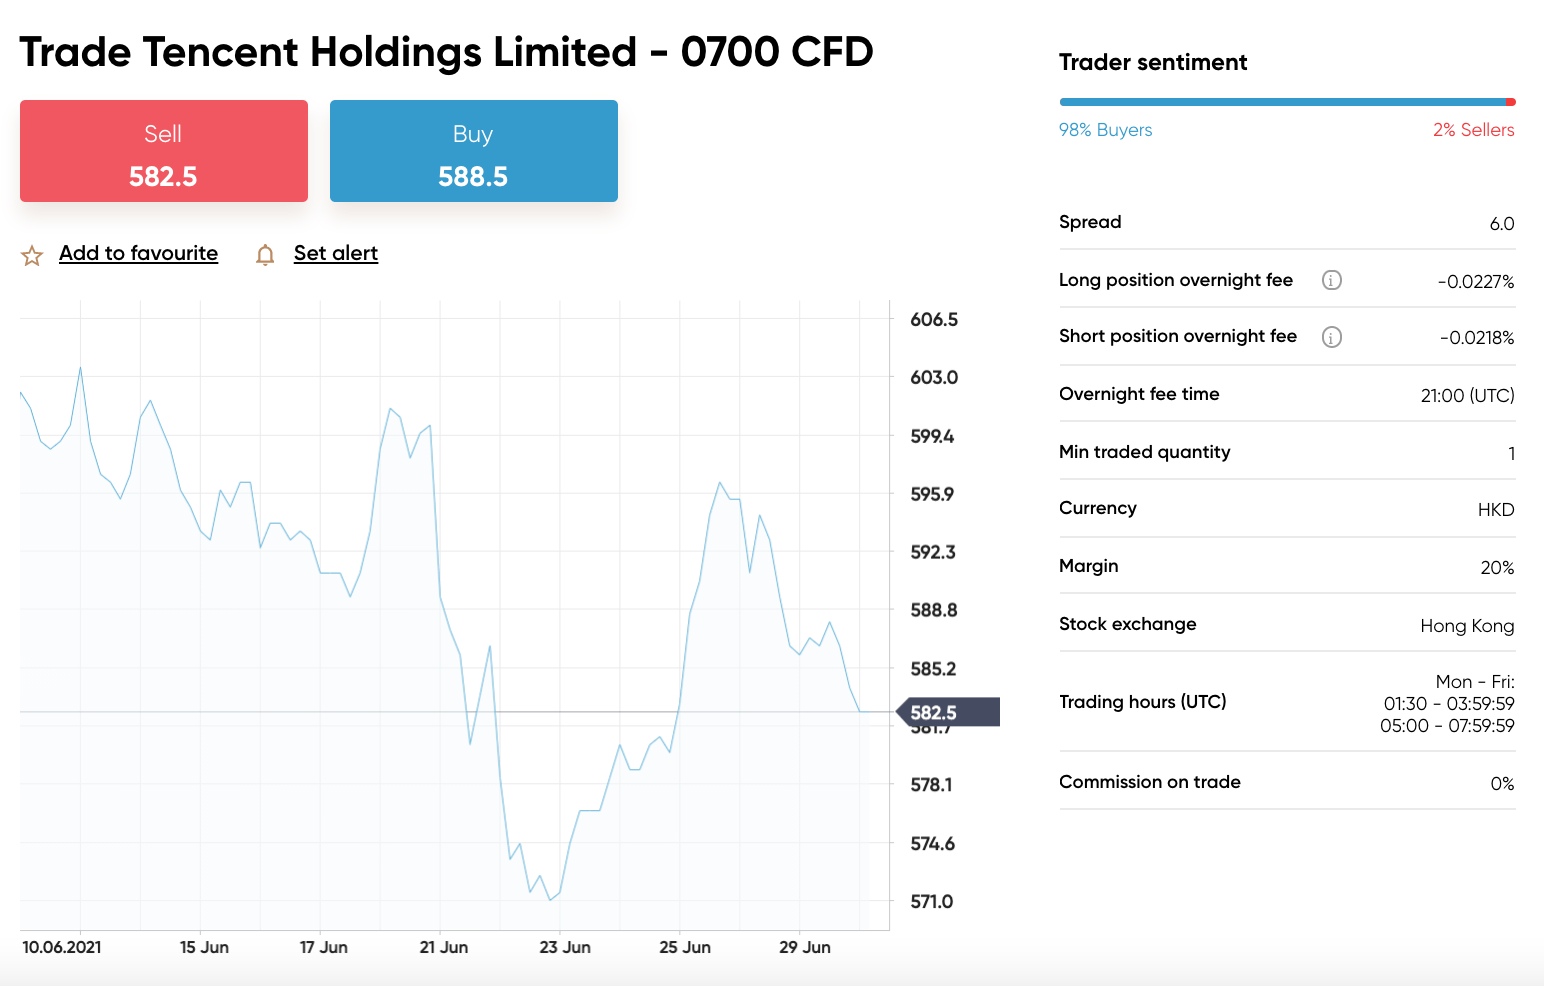This screenshot has height=986, width=1544.
Task: Click the Trader sentiment heading
Action: coord(1153,62)
